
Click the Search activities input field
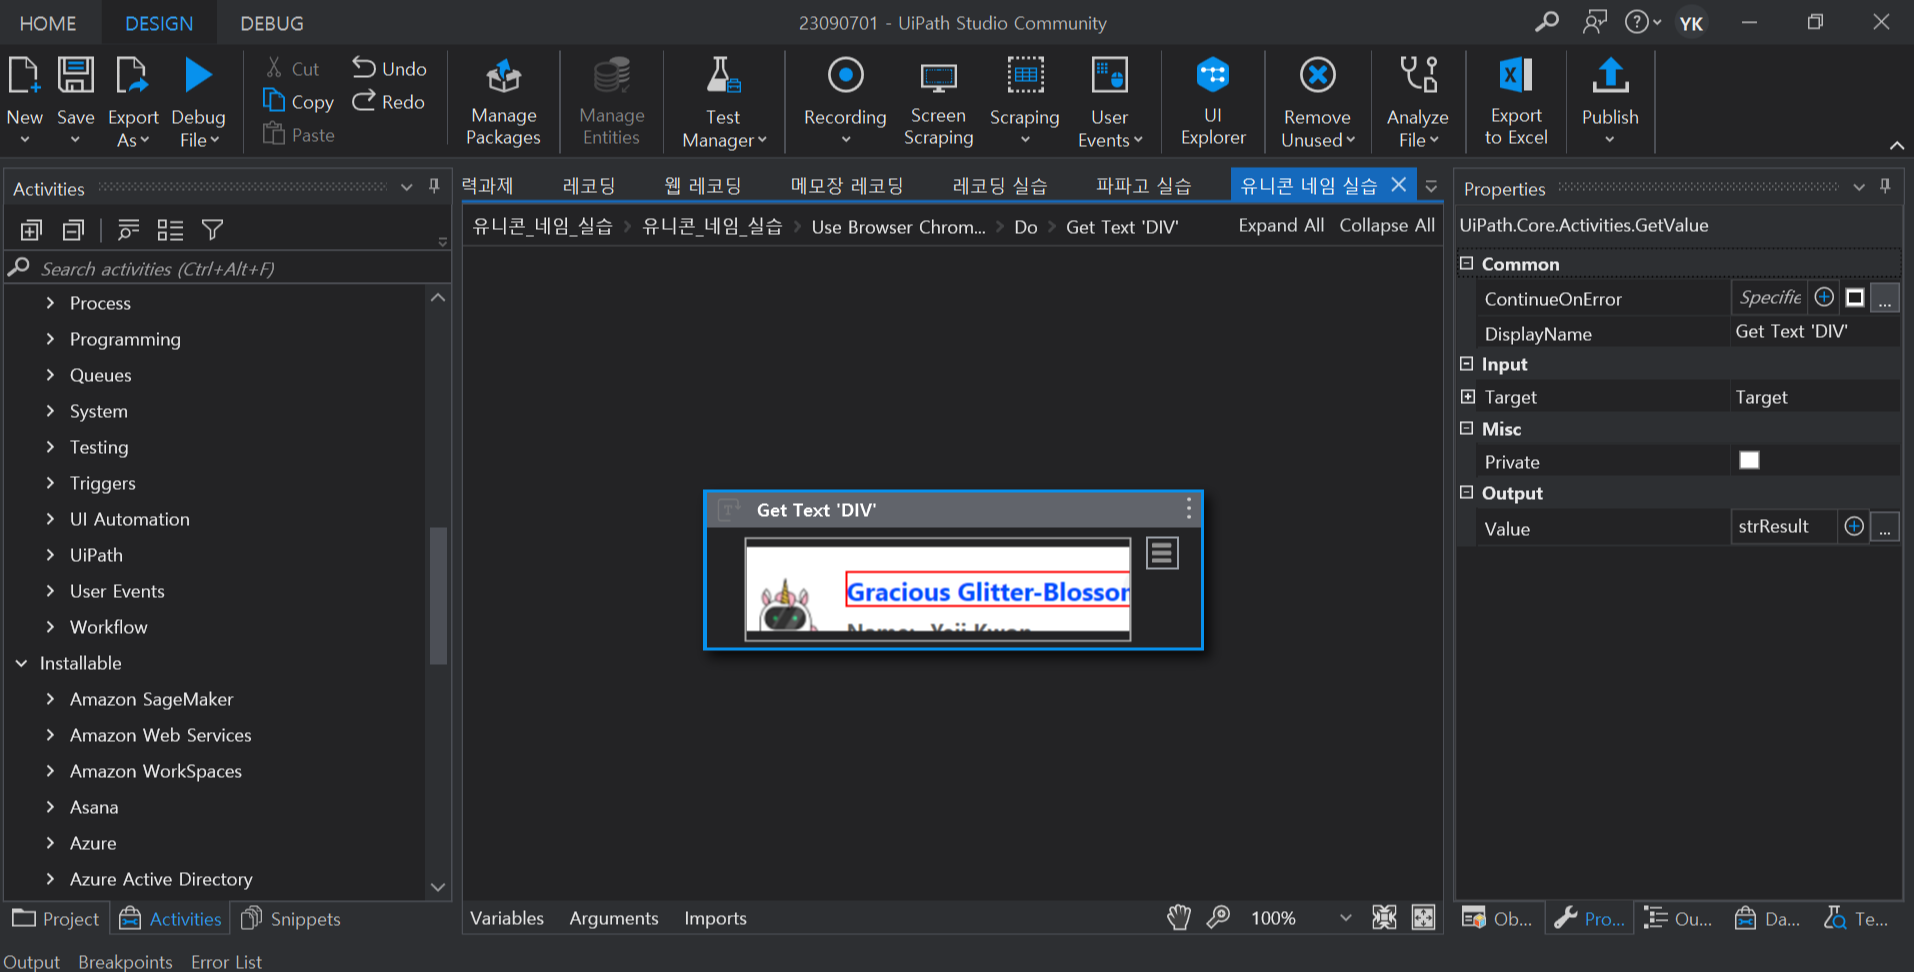click(227, 268)
